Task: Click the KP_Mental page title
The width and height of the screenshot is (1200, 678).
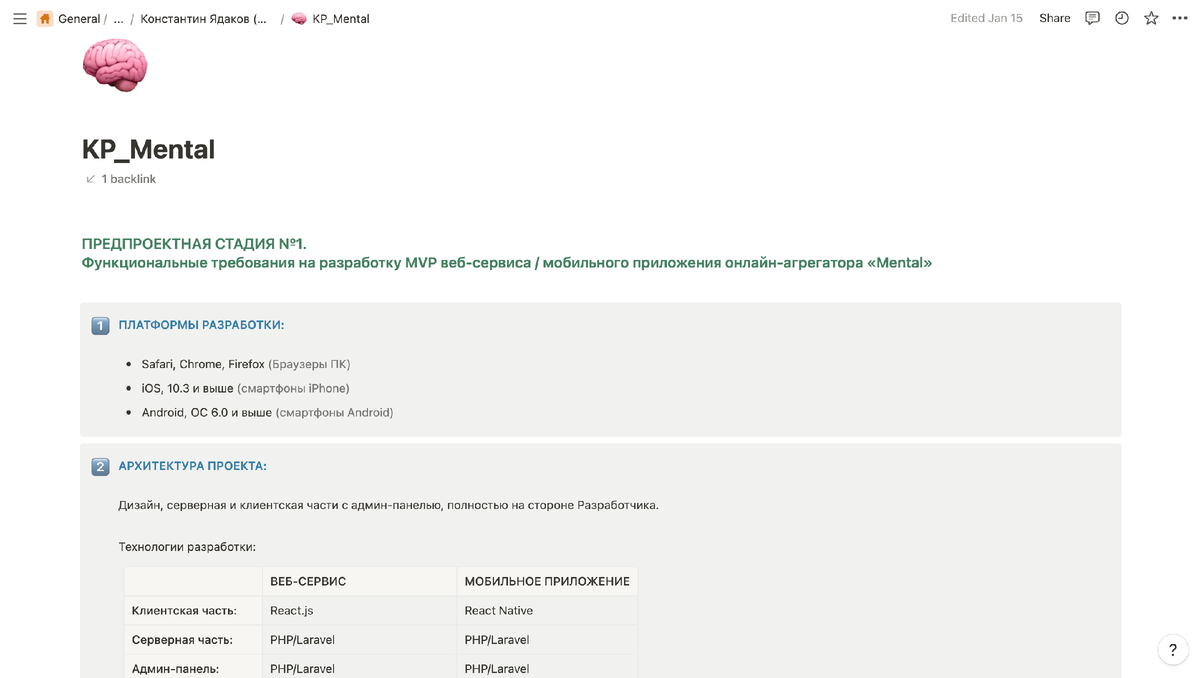Action: point(148,149)
